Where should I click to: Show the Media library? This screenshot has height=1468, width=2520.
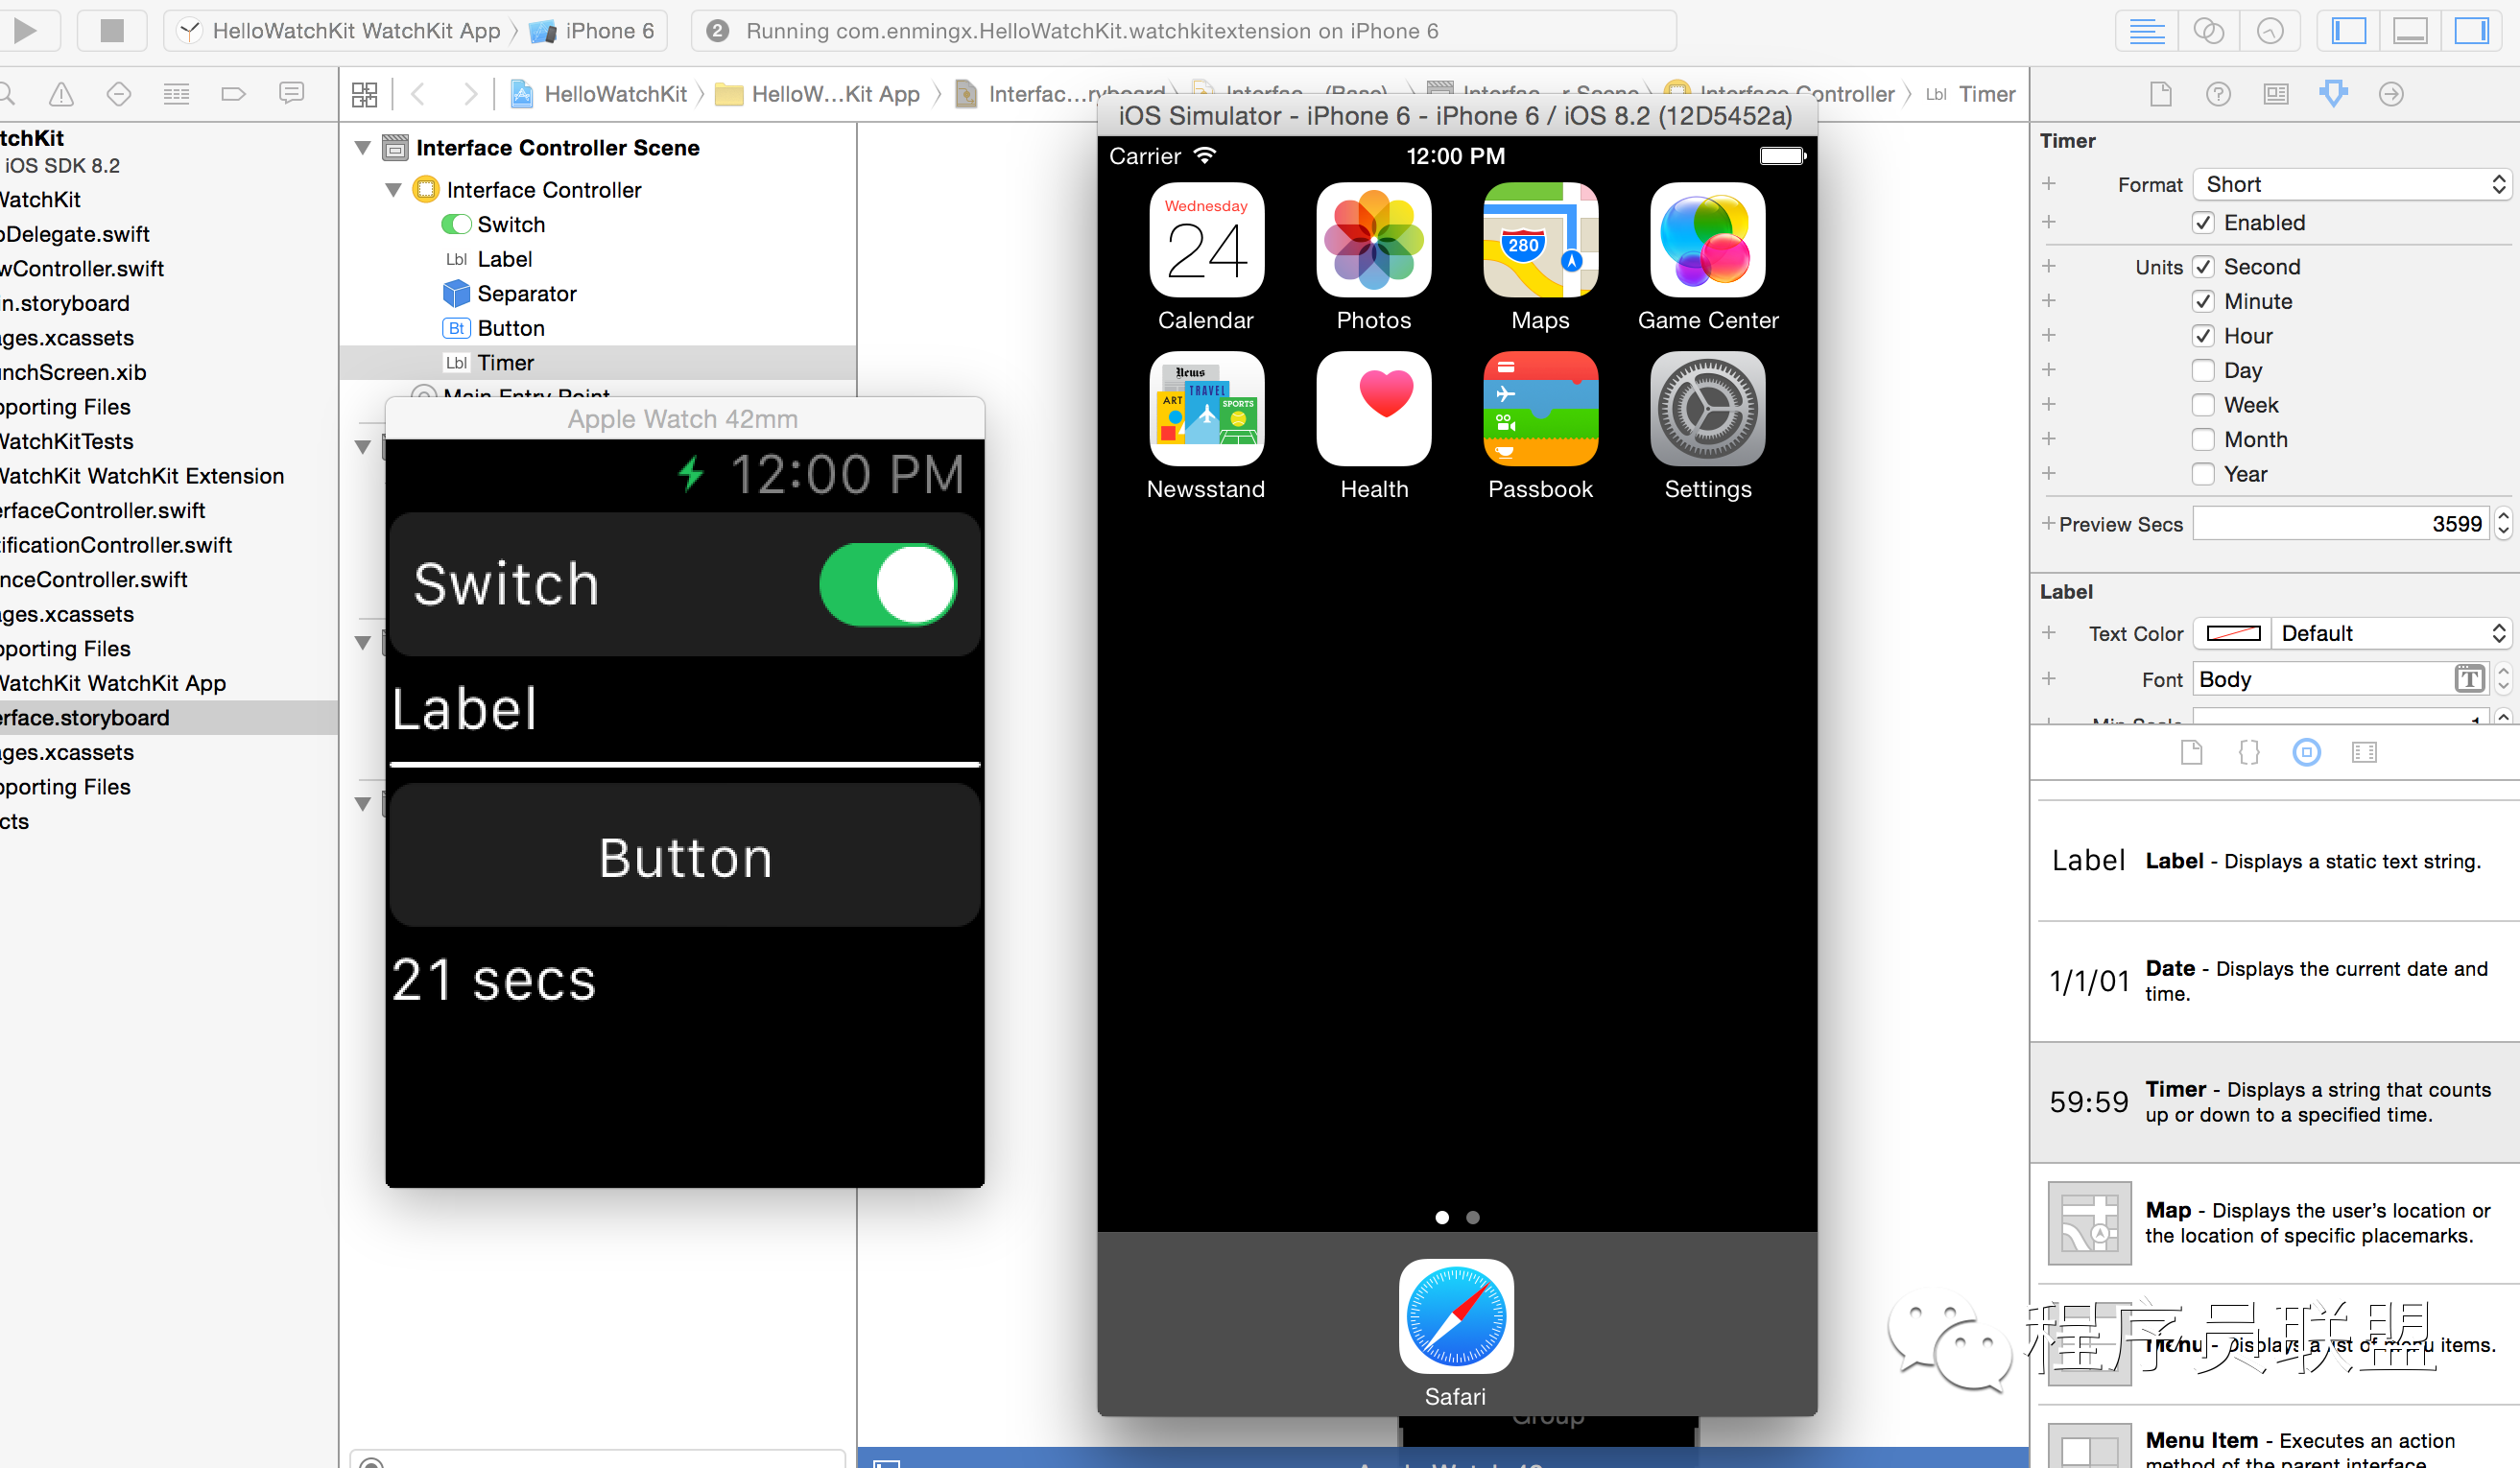[x=2364, y=752]
